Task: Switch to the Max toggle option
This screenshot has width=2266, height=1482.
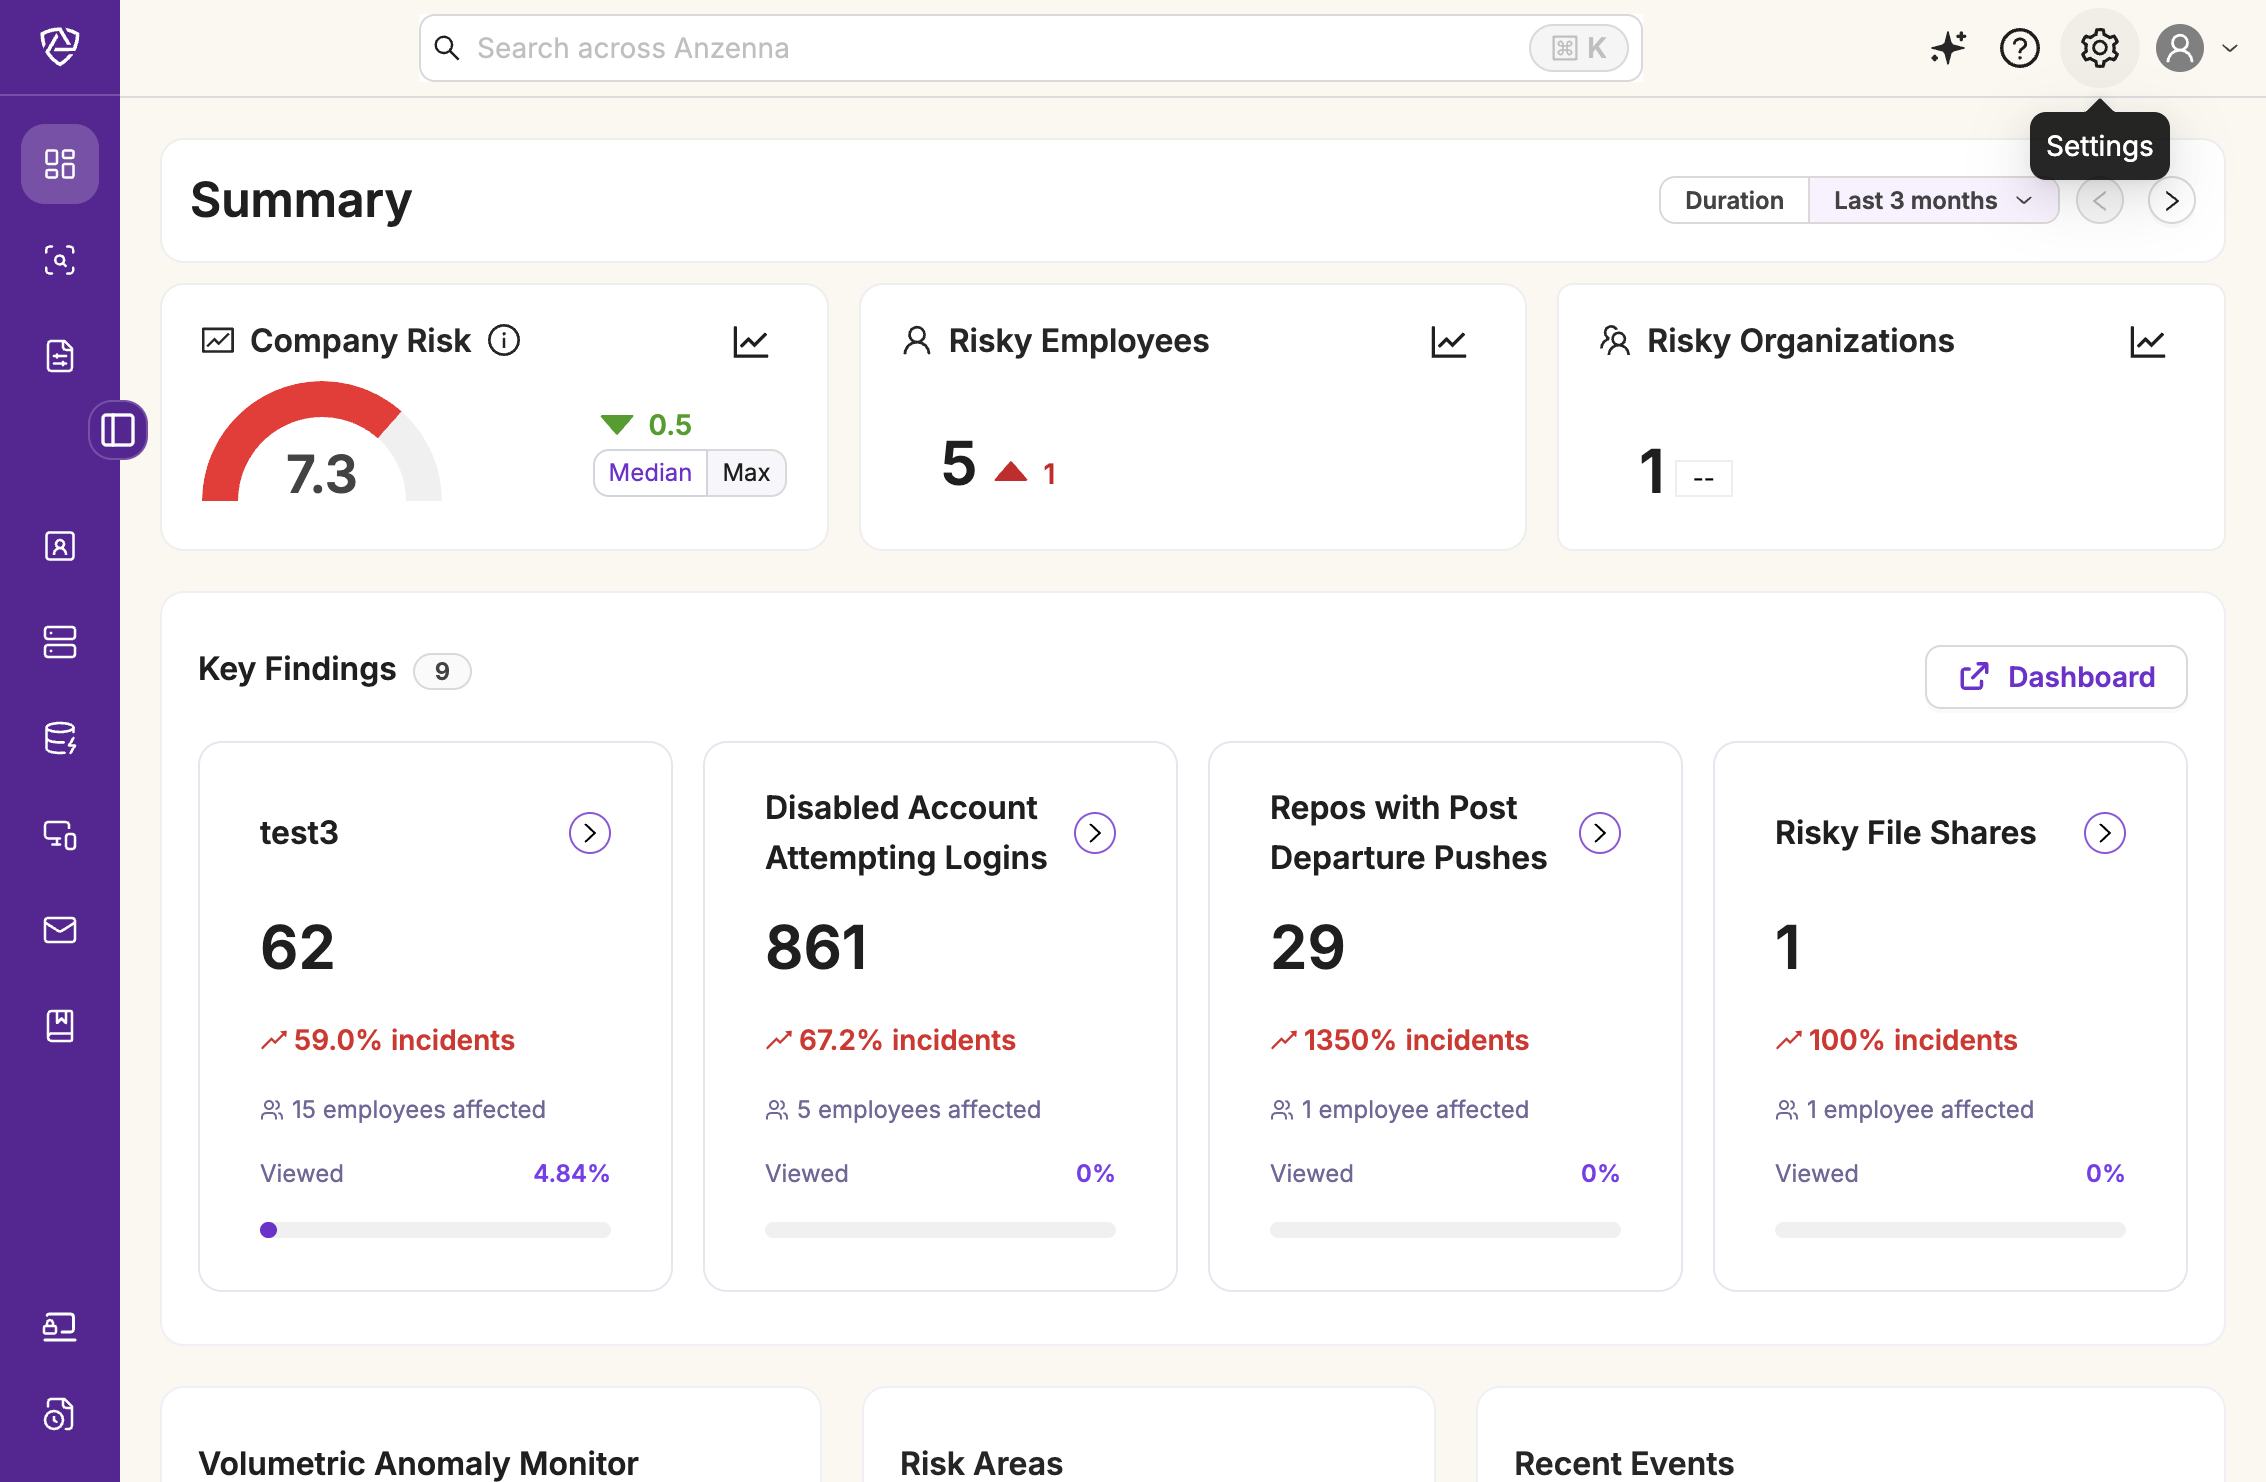Action: tap(746, 473)
